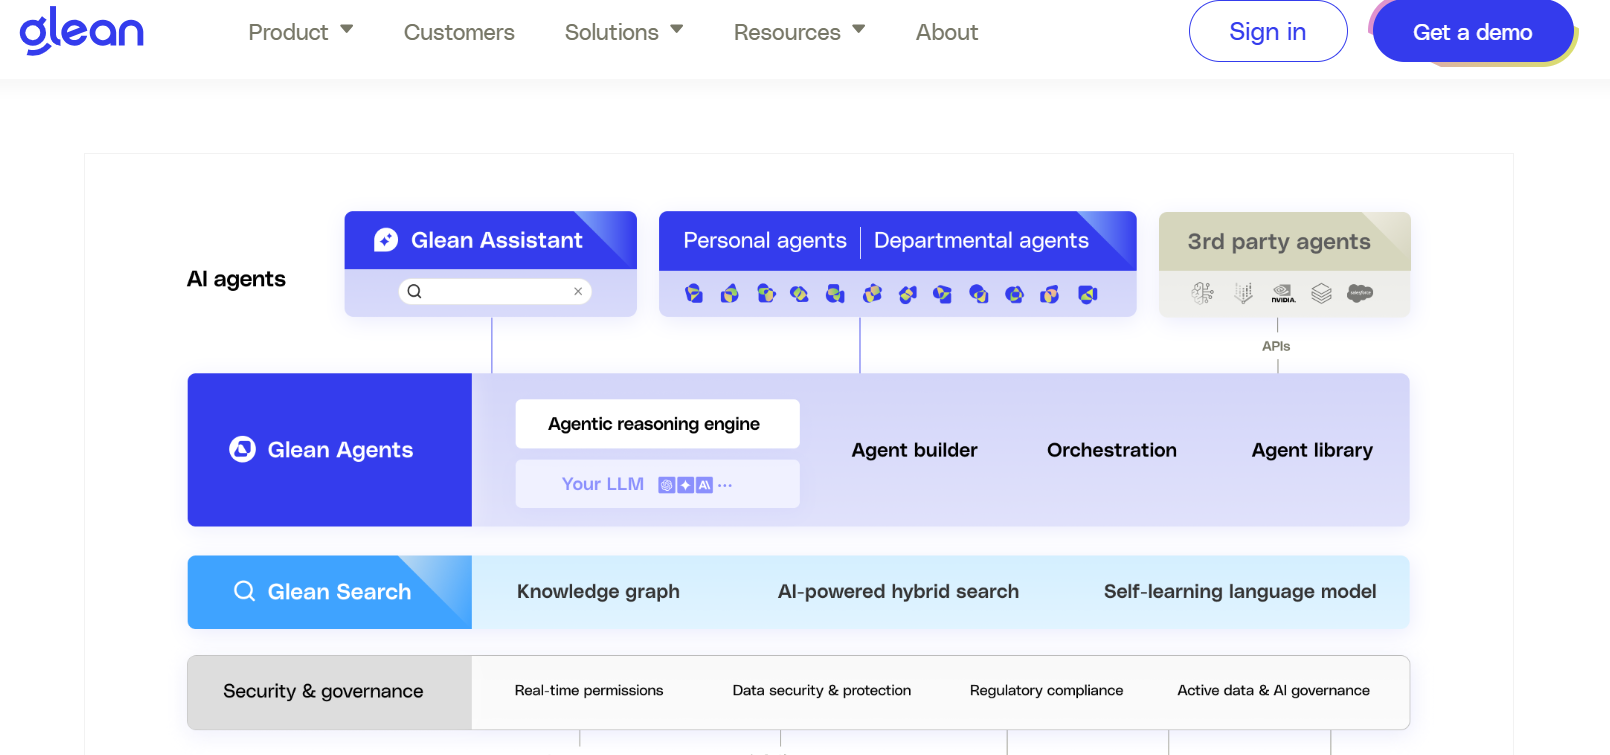
Task: Click the first agent icon under Personal agents
Action: (x=694, y=294)
